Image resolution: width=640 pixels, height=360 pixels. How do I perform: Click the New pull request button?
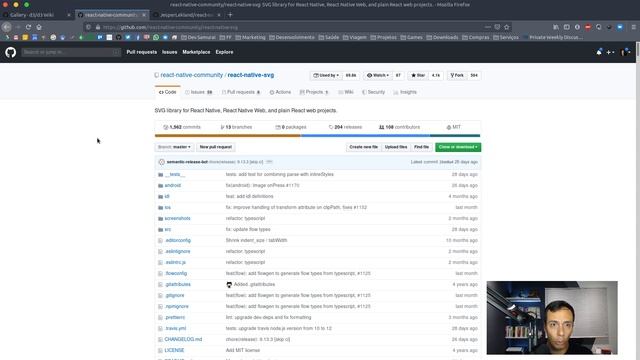click(x=216, y=147)
